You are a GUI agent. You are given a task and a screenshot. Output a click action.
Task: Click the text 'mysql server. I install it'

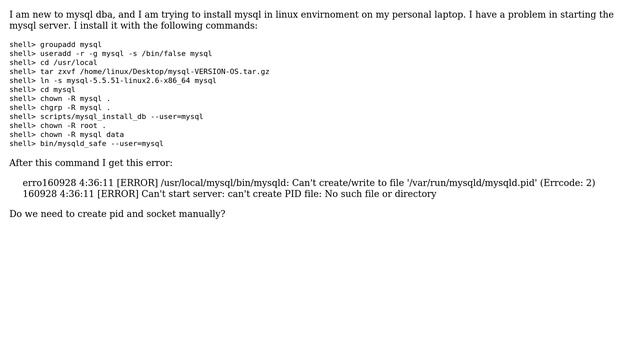(x=64, y=26)
